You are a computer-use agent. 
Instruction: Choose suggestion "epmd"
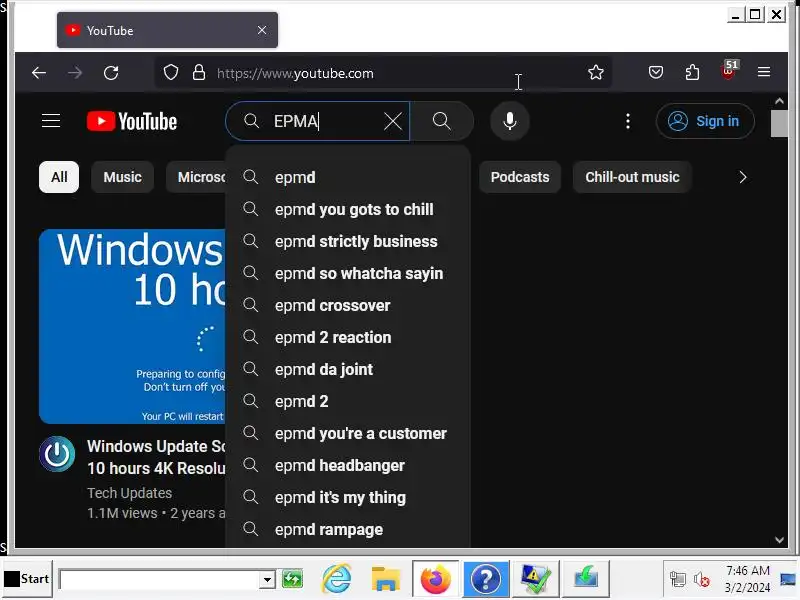click(x=347, y=177)
